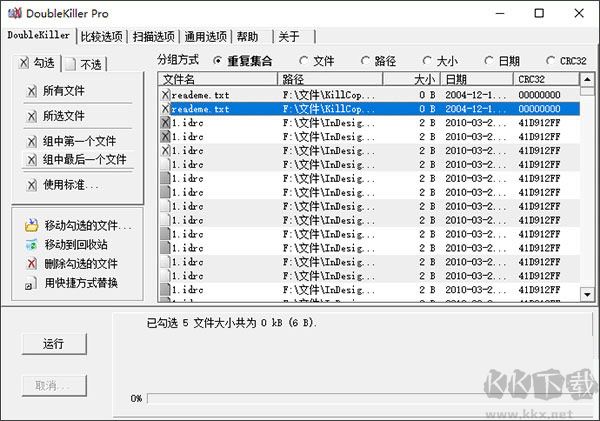Click the X icon beside 组中第一个文件

[32, 142]
